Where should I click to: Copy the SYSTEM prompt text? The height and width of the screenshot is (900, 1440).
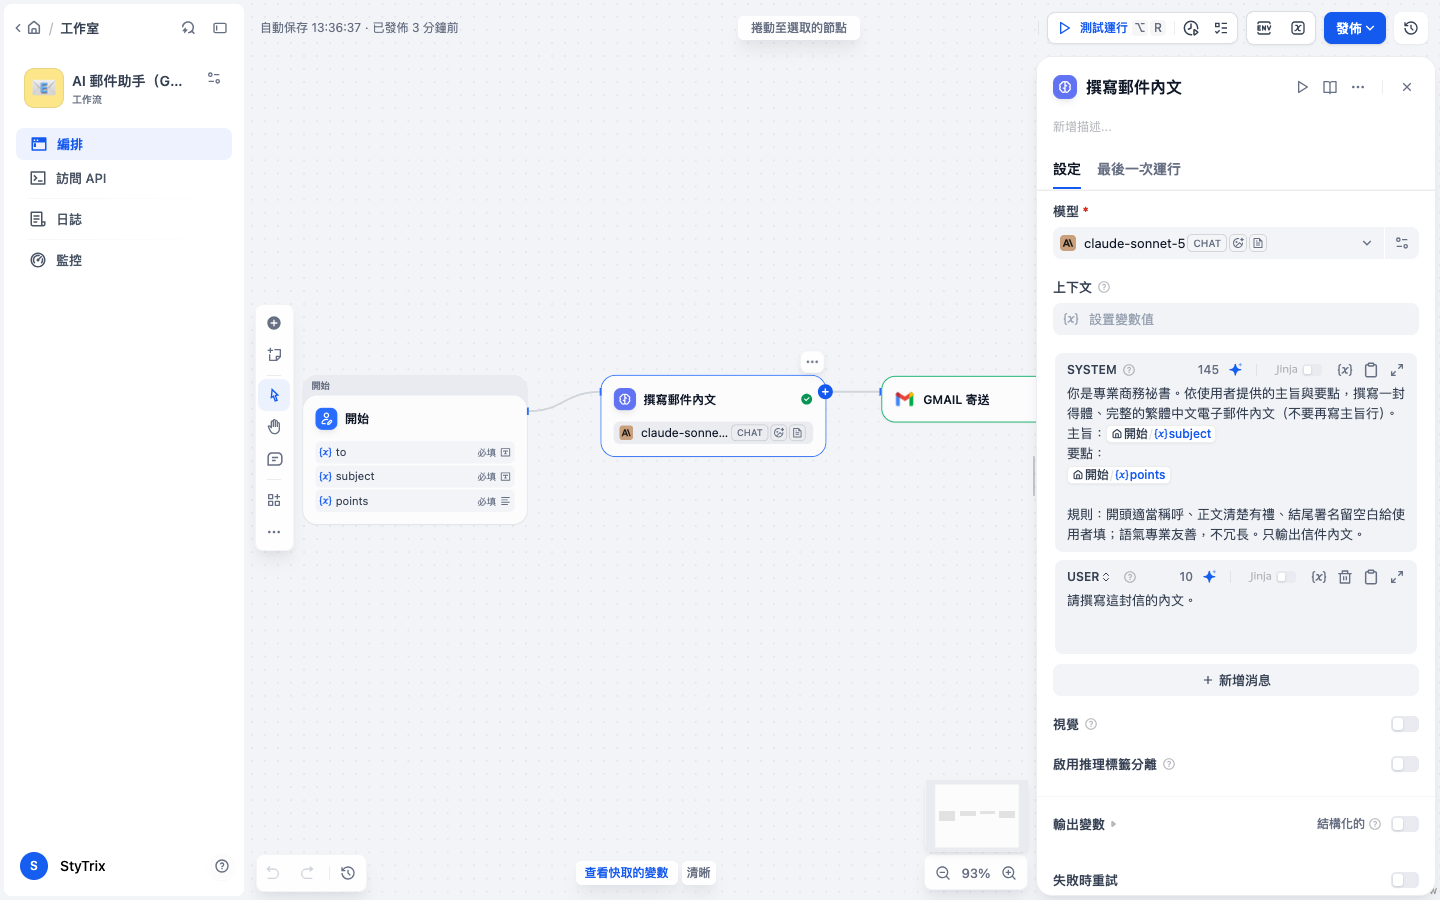[1371, 369]
